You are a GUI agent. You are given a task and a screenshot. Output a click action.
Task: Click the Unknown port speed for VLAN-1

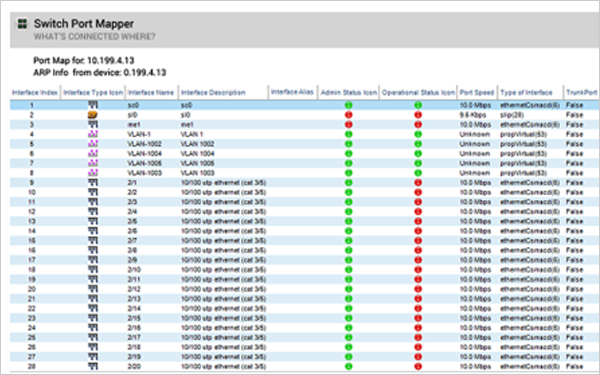(x=474, y=134)
